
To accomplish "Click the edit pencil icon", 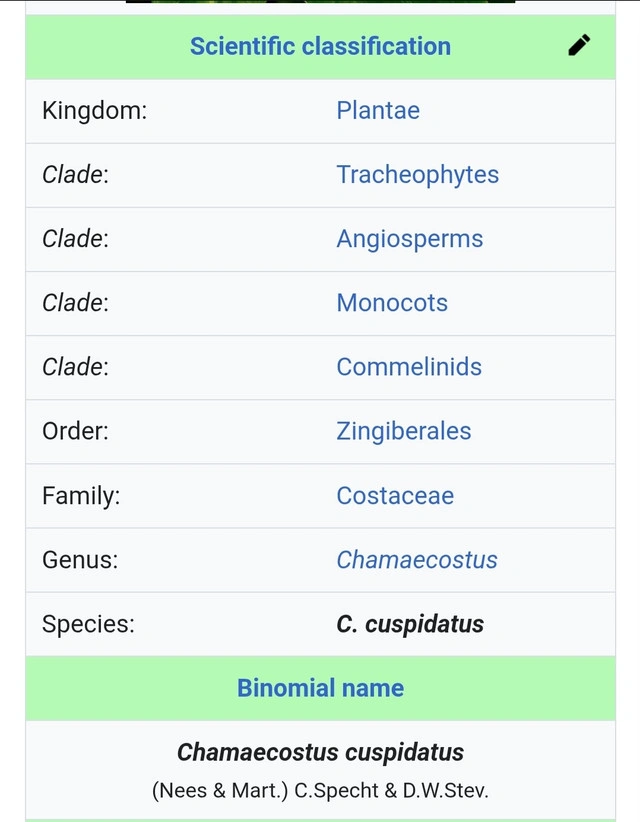I will pyautogui.click(x=579, y=45).
